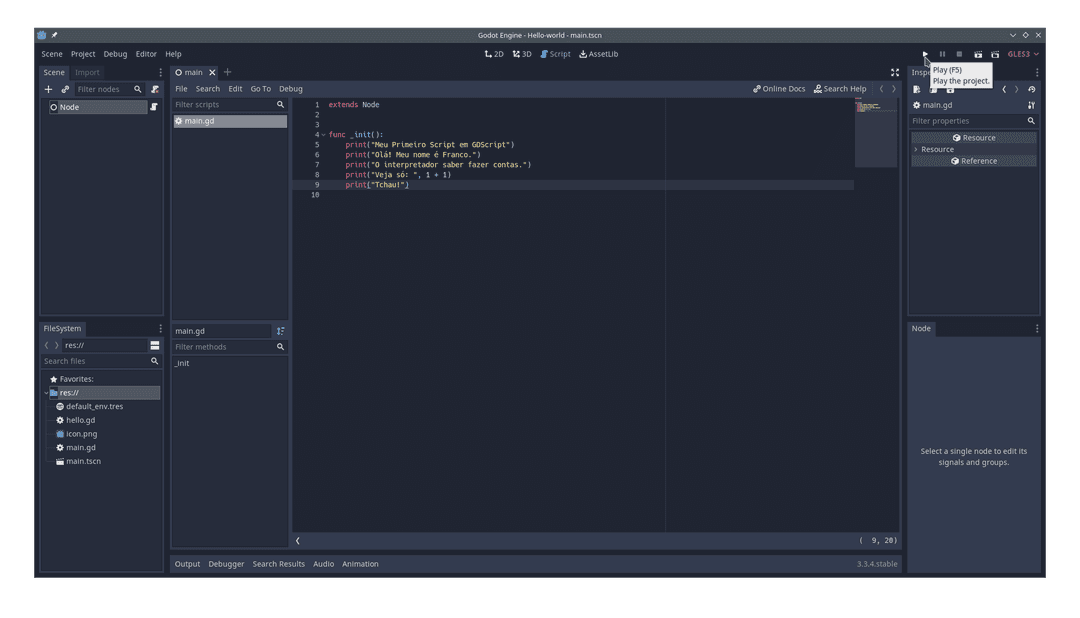The height and width of the screenshot is (618, 1080).
Task: Open the Output bottom panel
Action: click(x=187, y=564)
